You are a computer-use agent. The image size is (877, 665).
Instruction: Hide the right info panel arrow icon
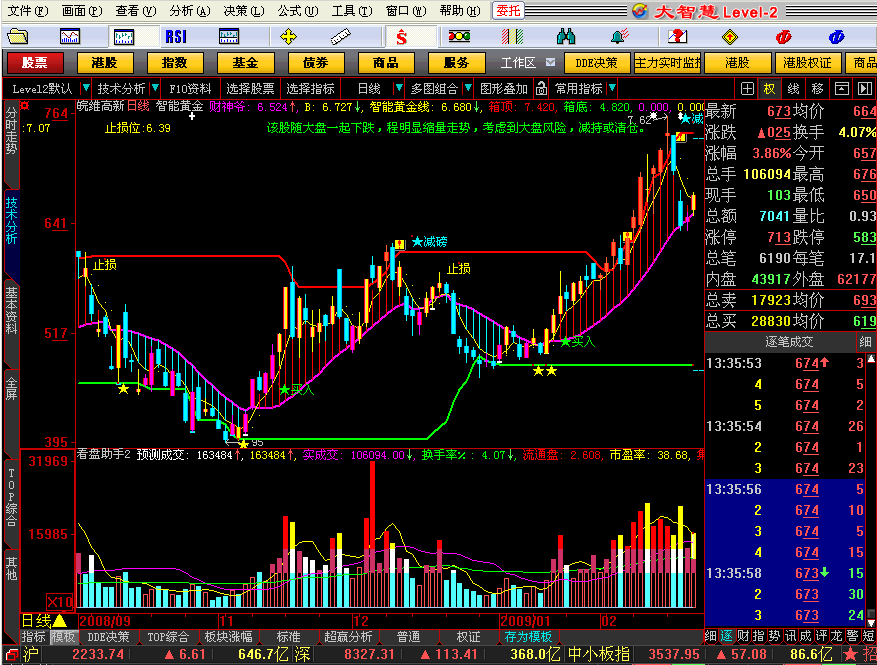[865, 88]
